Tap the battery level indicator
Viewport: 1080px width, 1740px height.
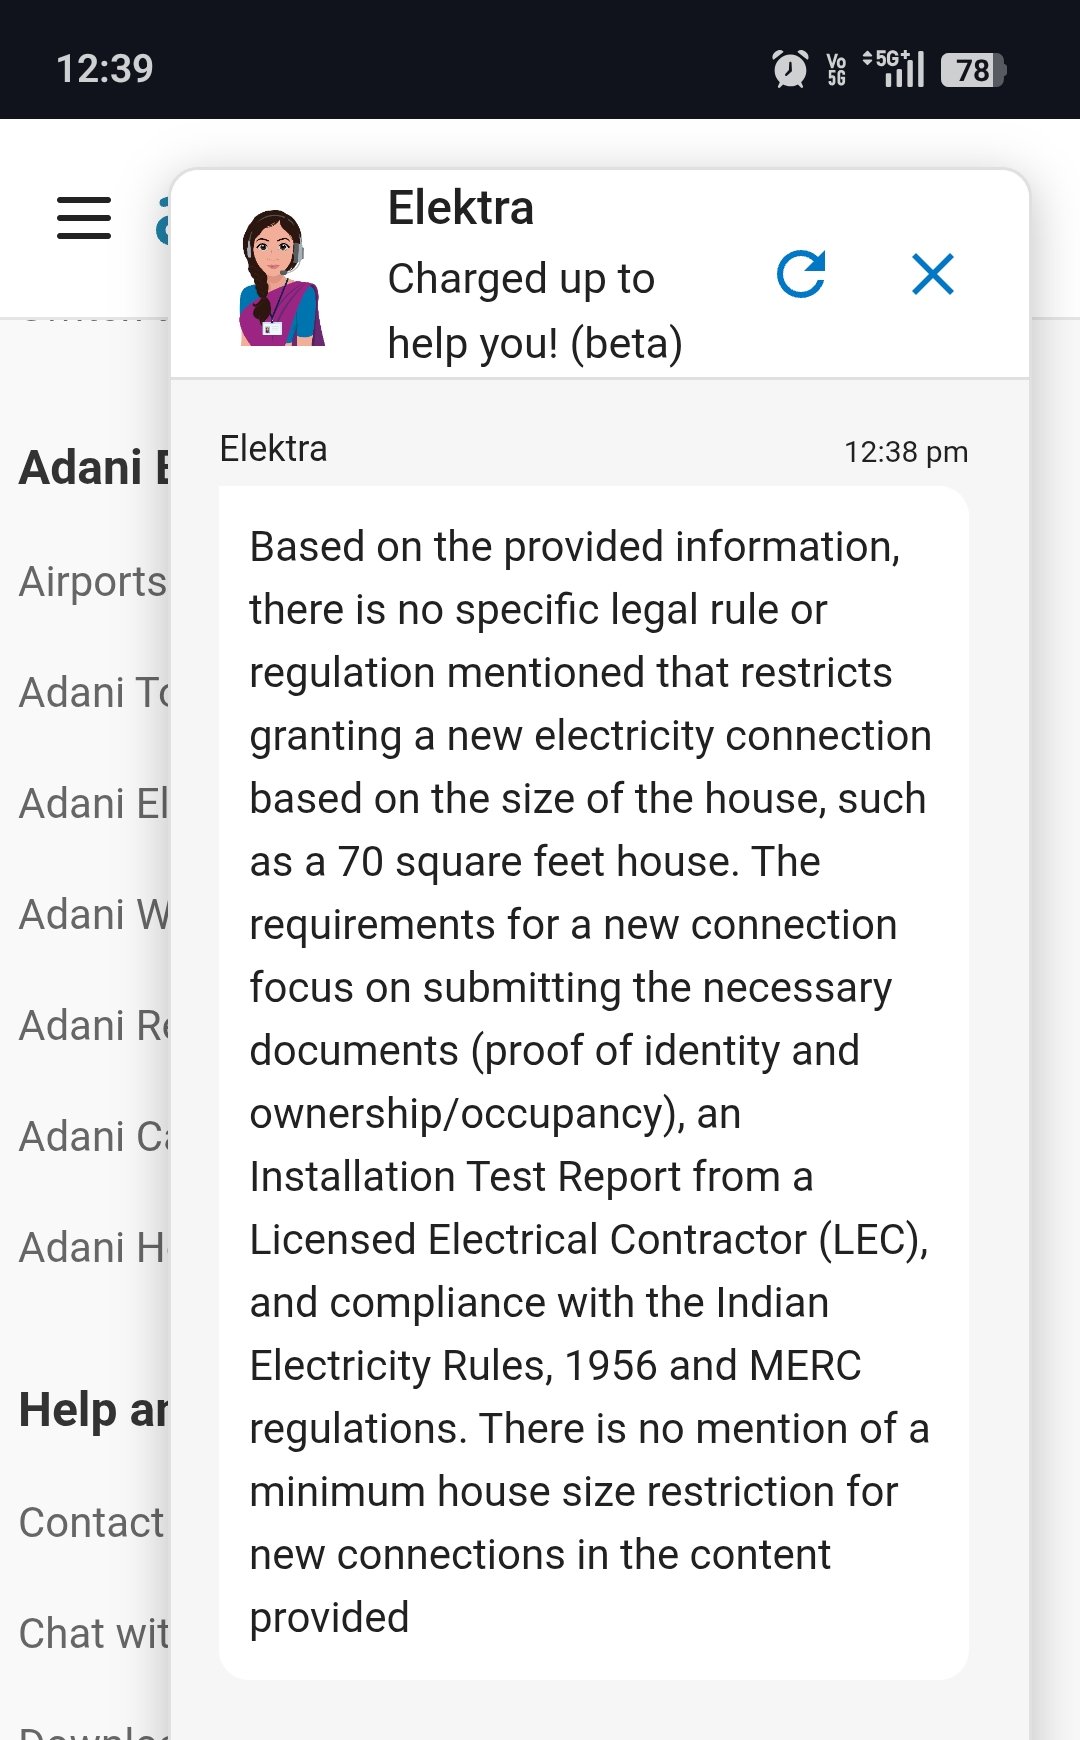[x=972, y=69]
